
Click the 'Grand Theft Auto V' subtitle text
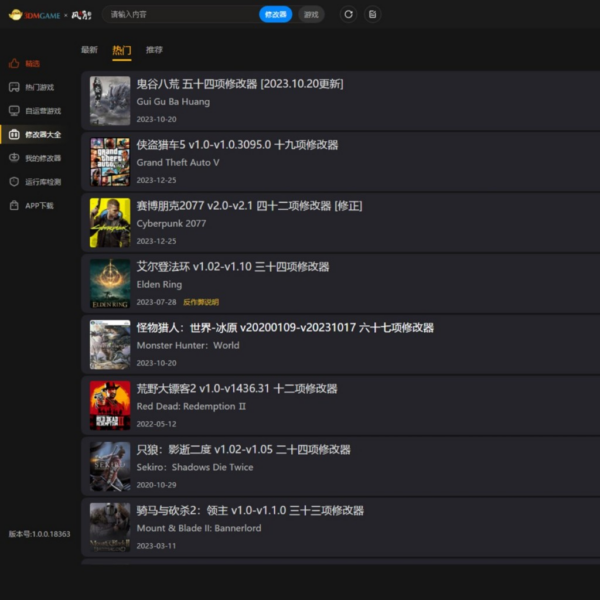coord(178,163)
